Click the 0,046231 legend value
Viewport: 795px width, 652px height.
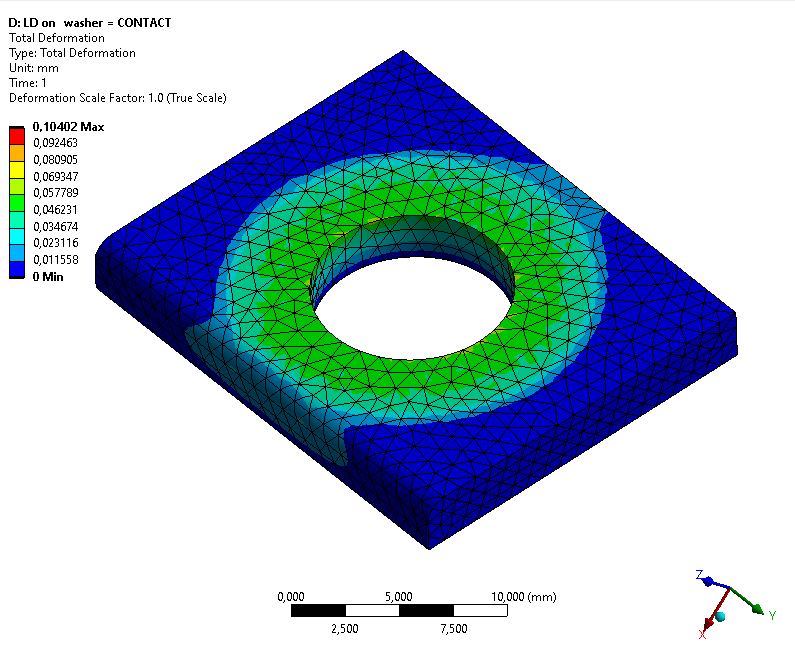[55, 209]
